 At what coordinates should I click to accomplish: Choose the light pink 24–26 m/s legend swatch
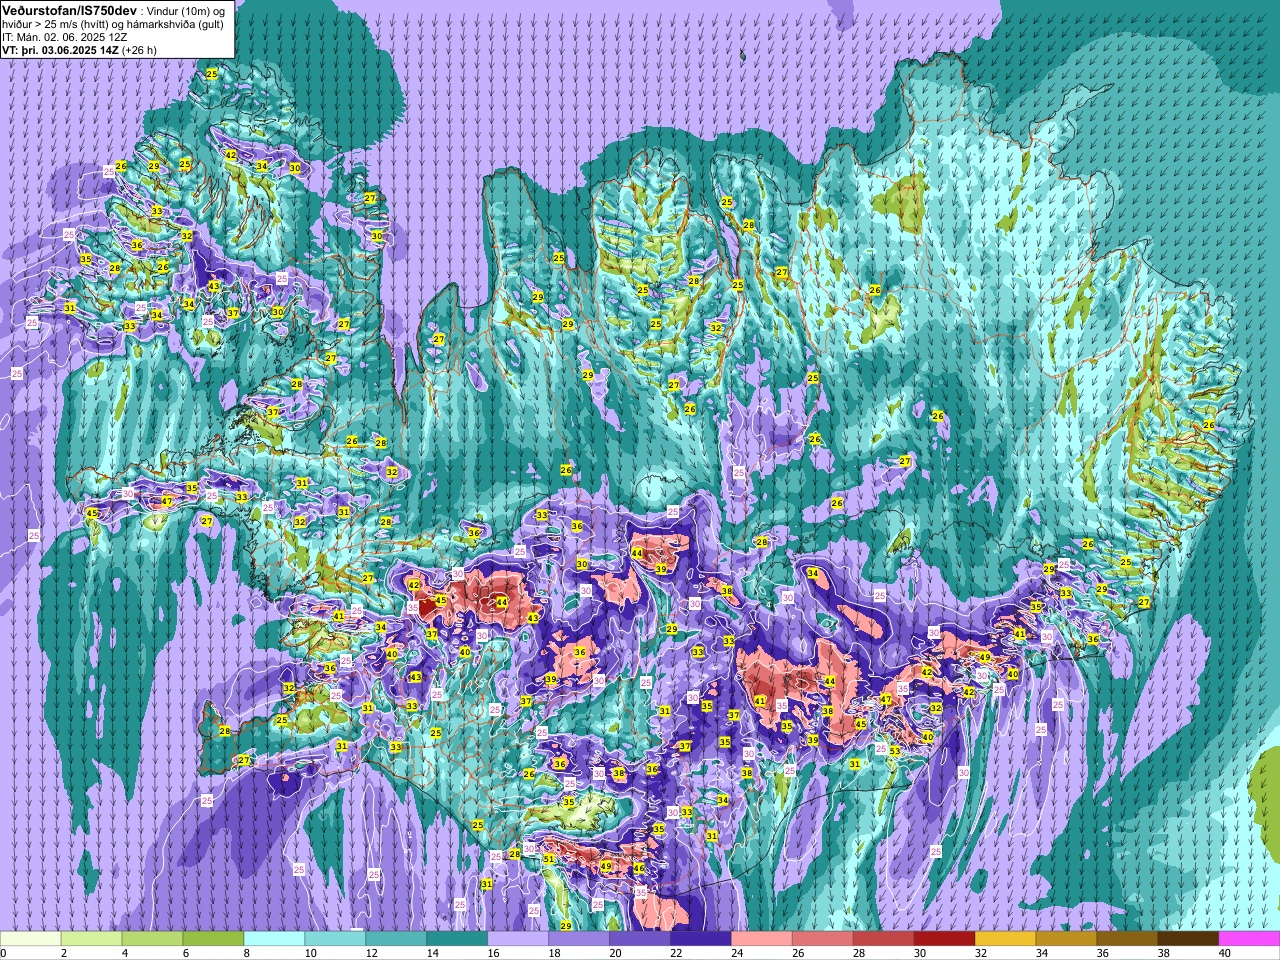762,939
